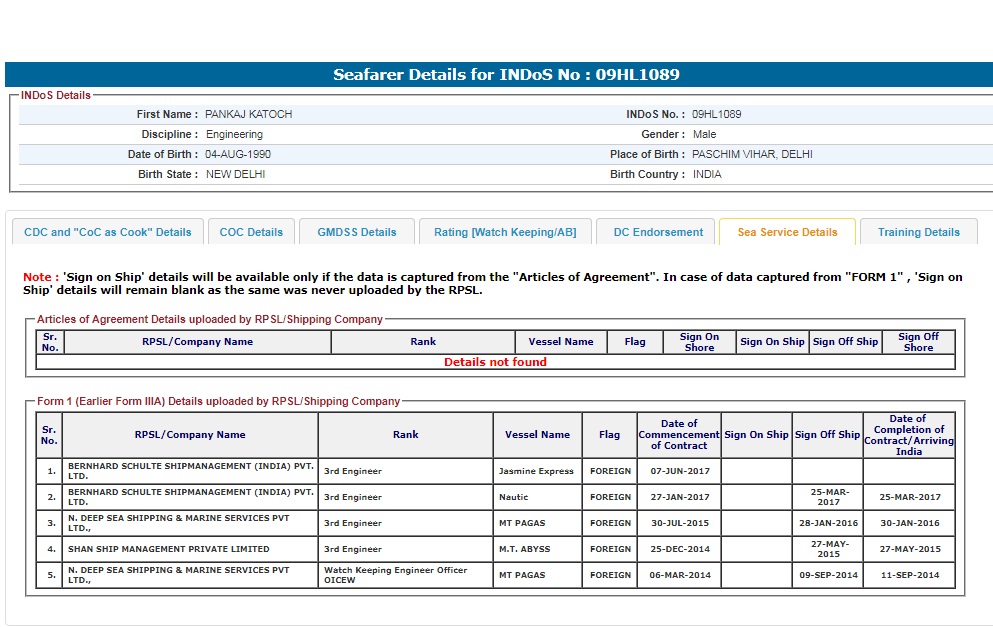Click the Vessel Name header in the Form 1 table
Image resolution: width=993 pixels, height=627 pixels.
tap(537, 435)
